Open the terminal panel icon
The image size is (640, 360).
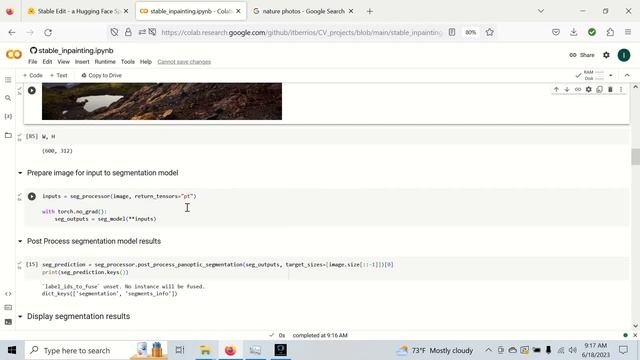coord(8,322)
